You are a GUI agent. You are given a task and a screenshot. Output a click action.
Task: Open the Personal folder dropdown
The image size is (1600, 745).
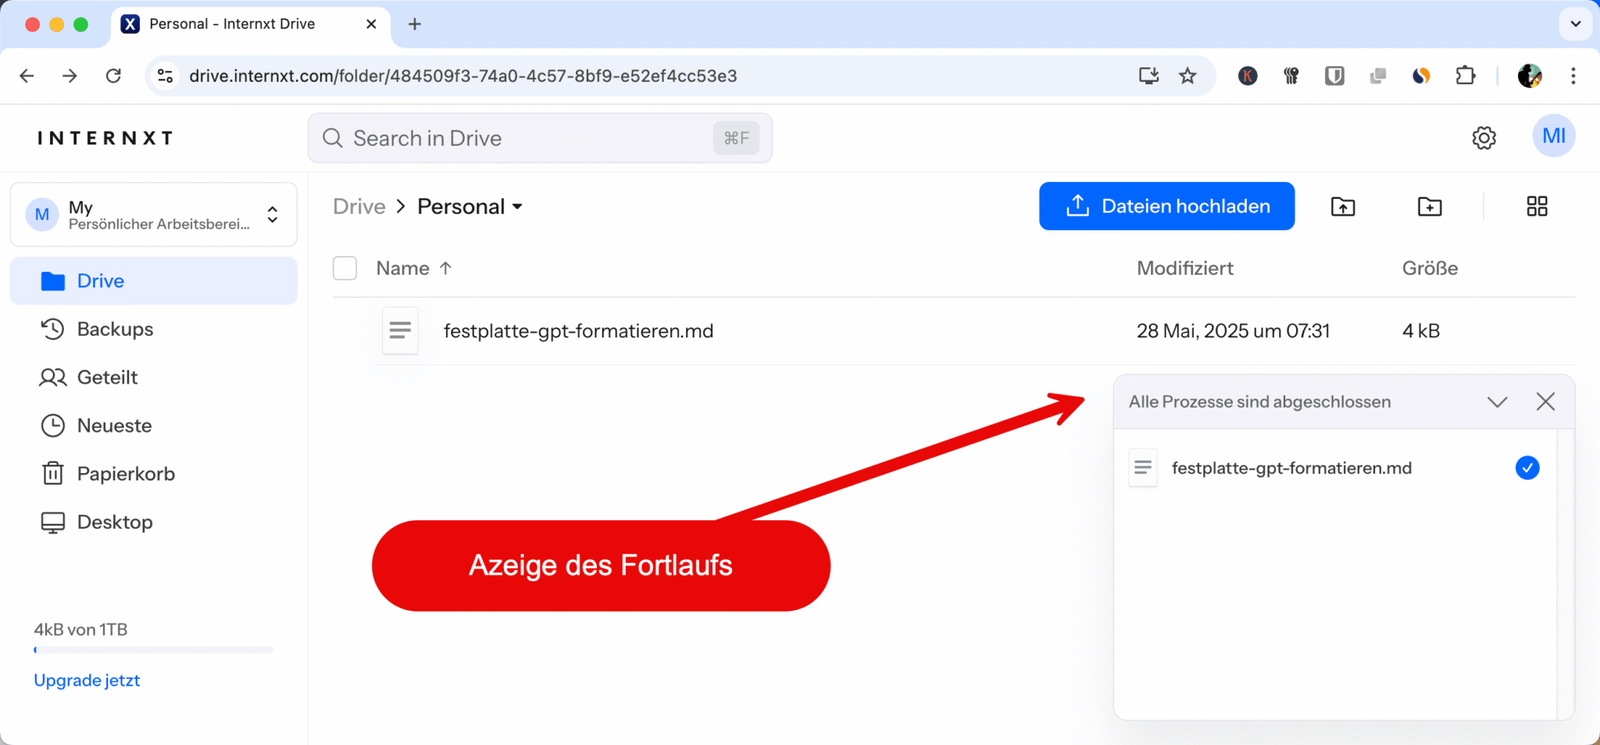(x=470, y=206)
